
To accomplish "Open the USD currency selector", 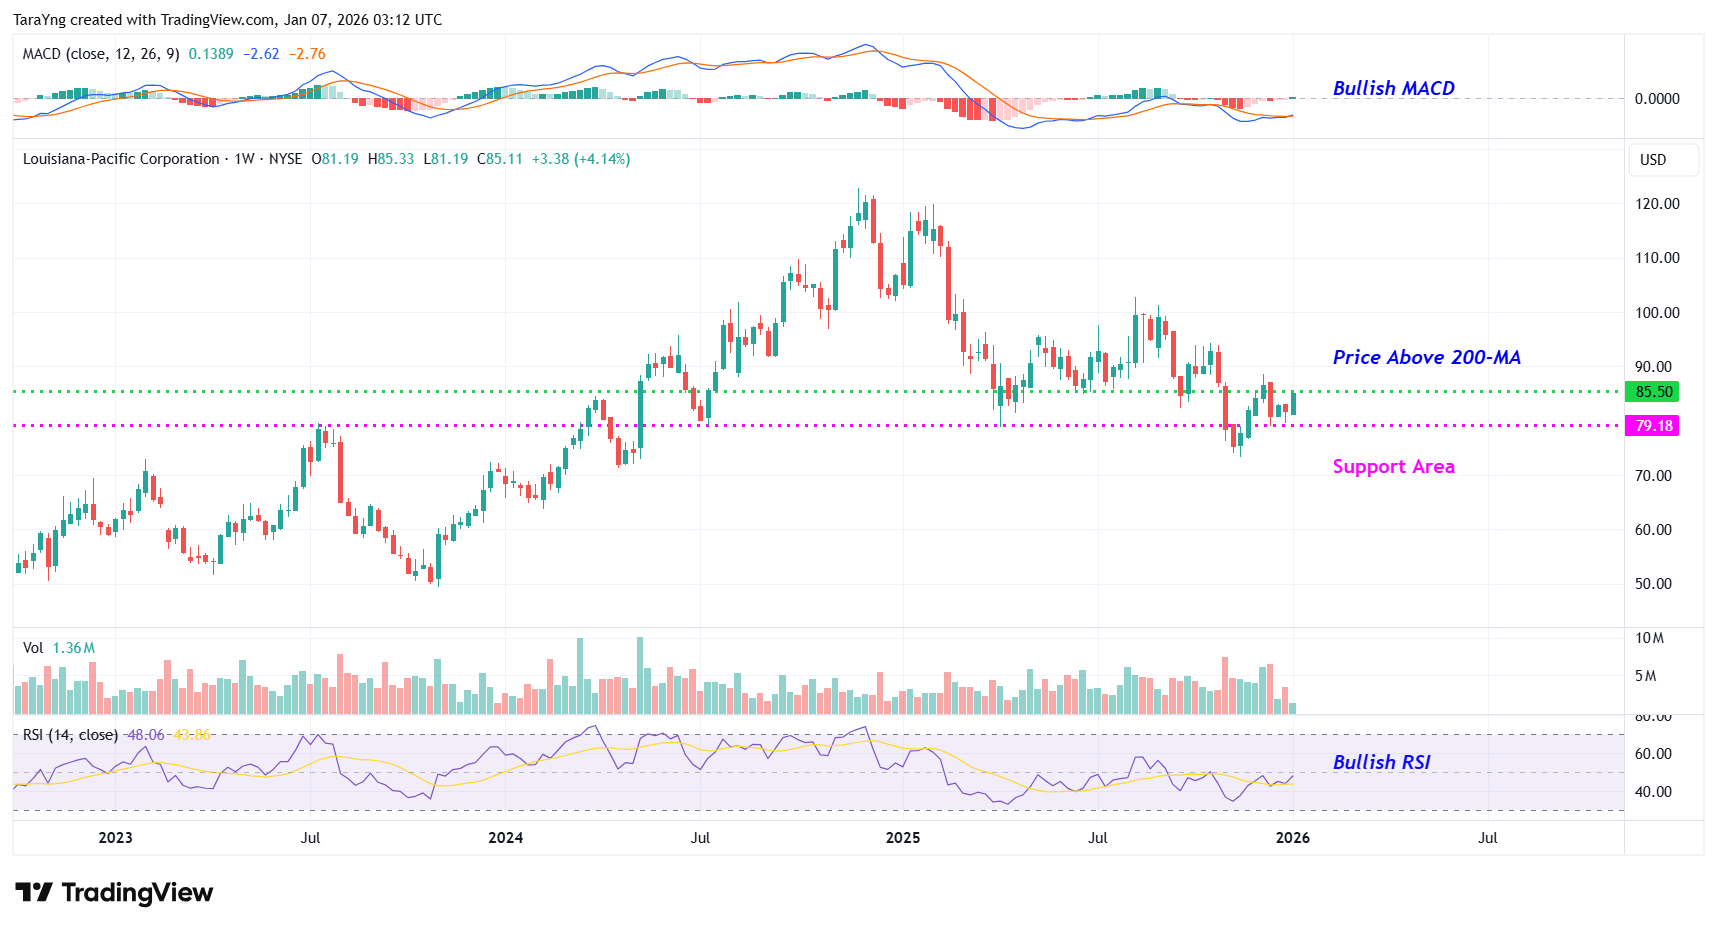I will pos(1653,160).
